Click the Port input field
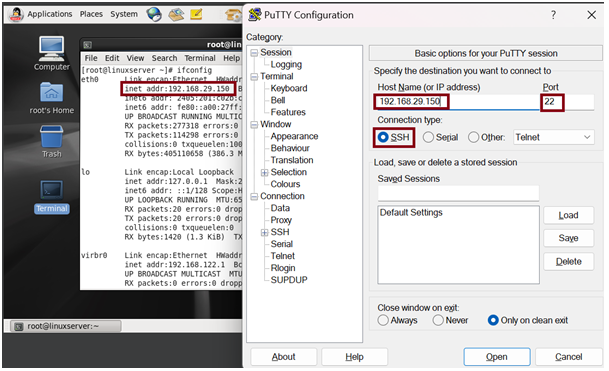Screen dimensions: 609x371 (568, 102)
